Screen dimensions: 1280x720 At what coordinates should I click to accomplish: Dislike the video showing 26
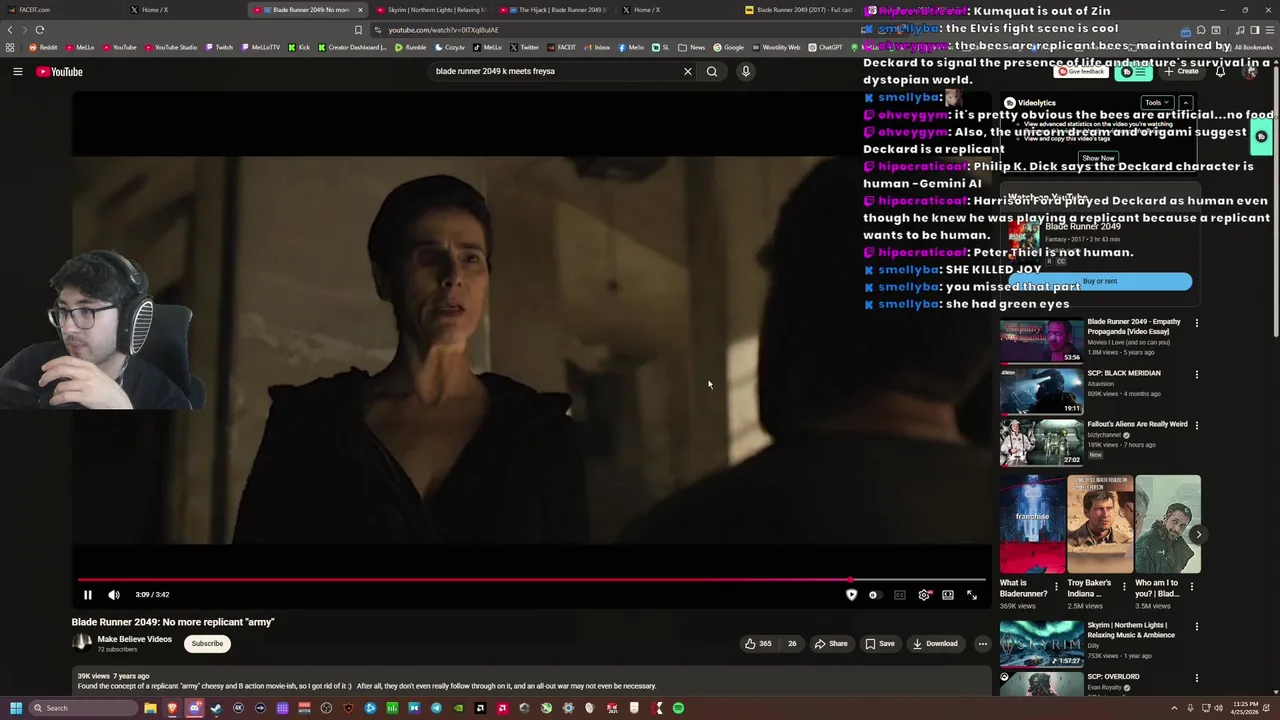791,644
